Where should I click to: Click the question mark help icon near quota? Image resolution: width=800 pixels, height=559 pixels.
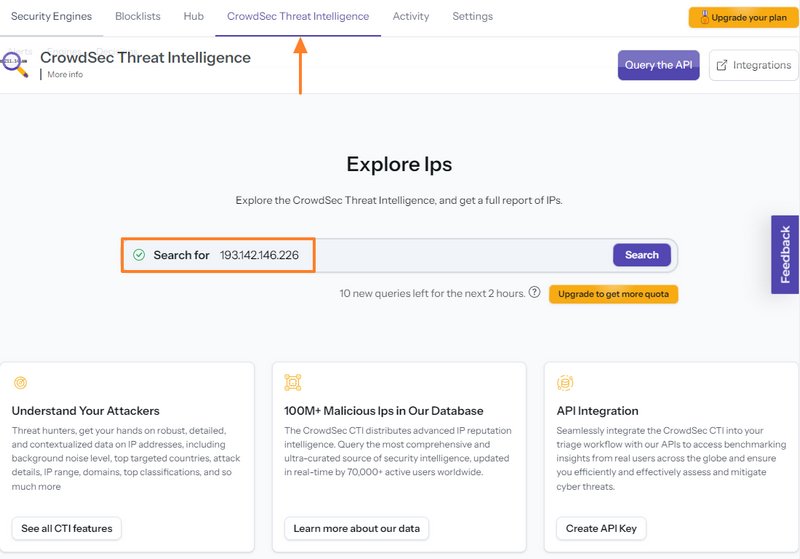pos(535,293)
